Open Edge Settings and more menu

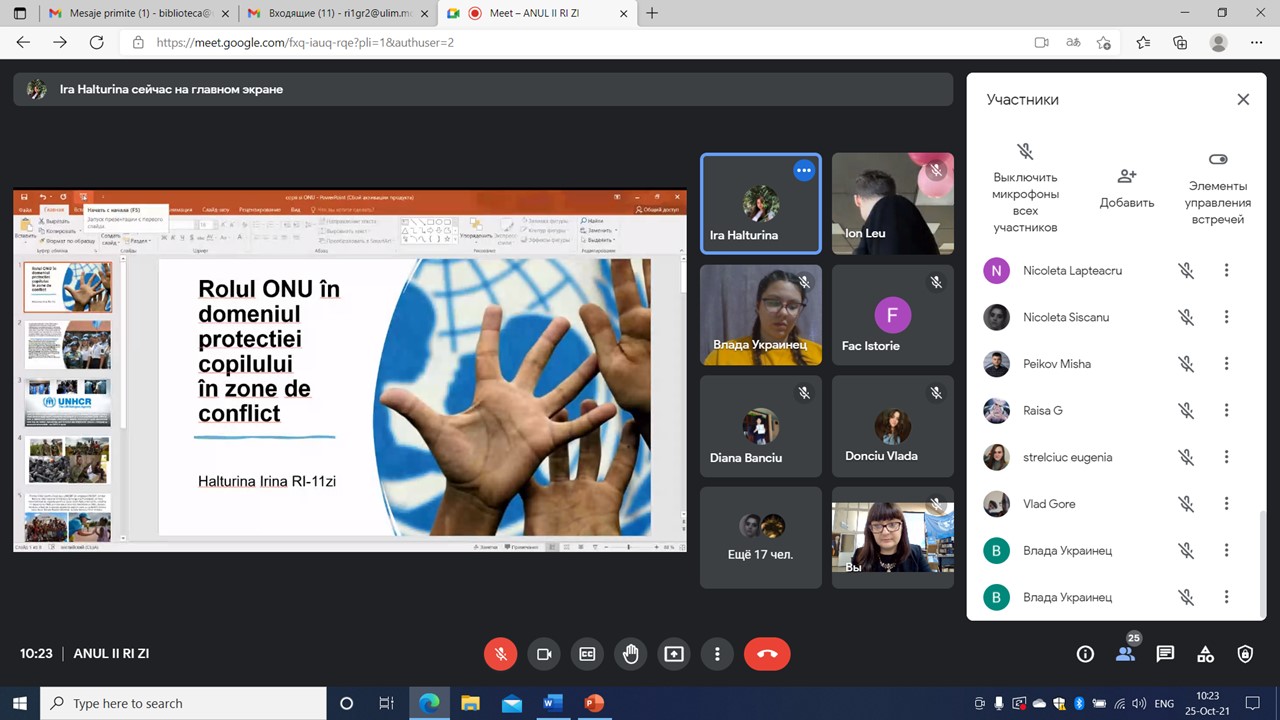pyautogui.click(x=1257, y=43)
